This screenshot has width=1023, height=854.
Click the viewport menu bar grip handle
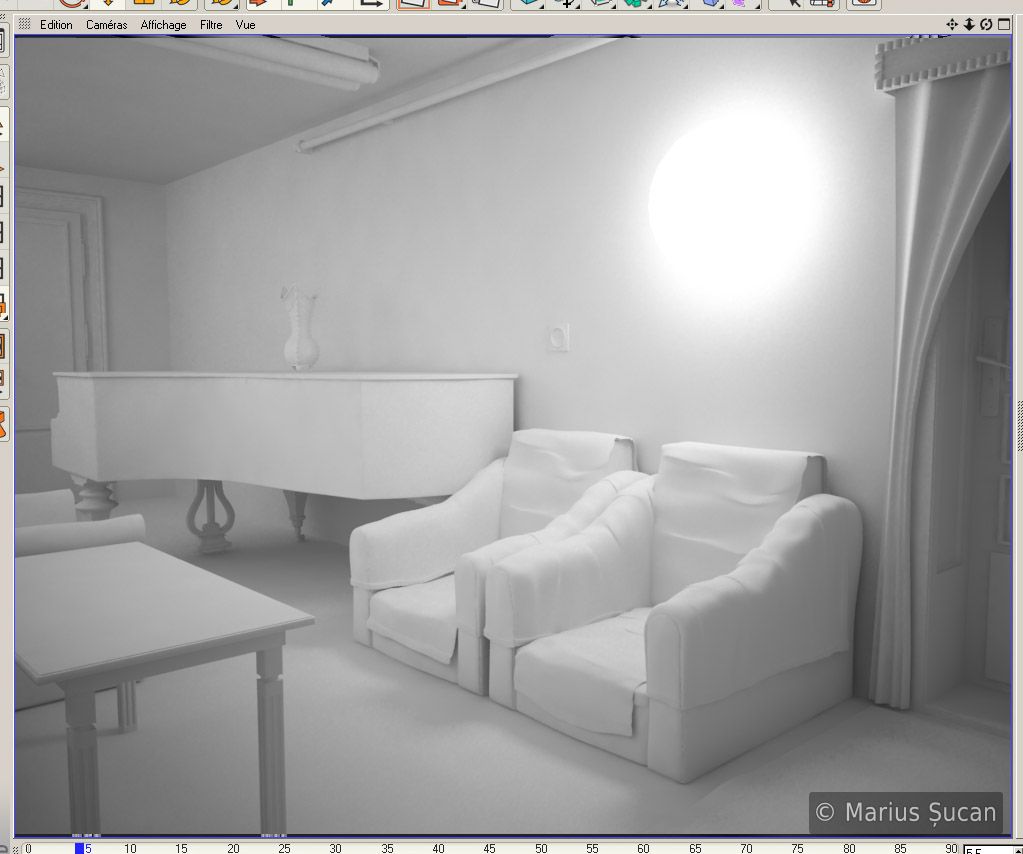(x=24, y=25)
